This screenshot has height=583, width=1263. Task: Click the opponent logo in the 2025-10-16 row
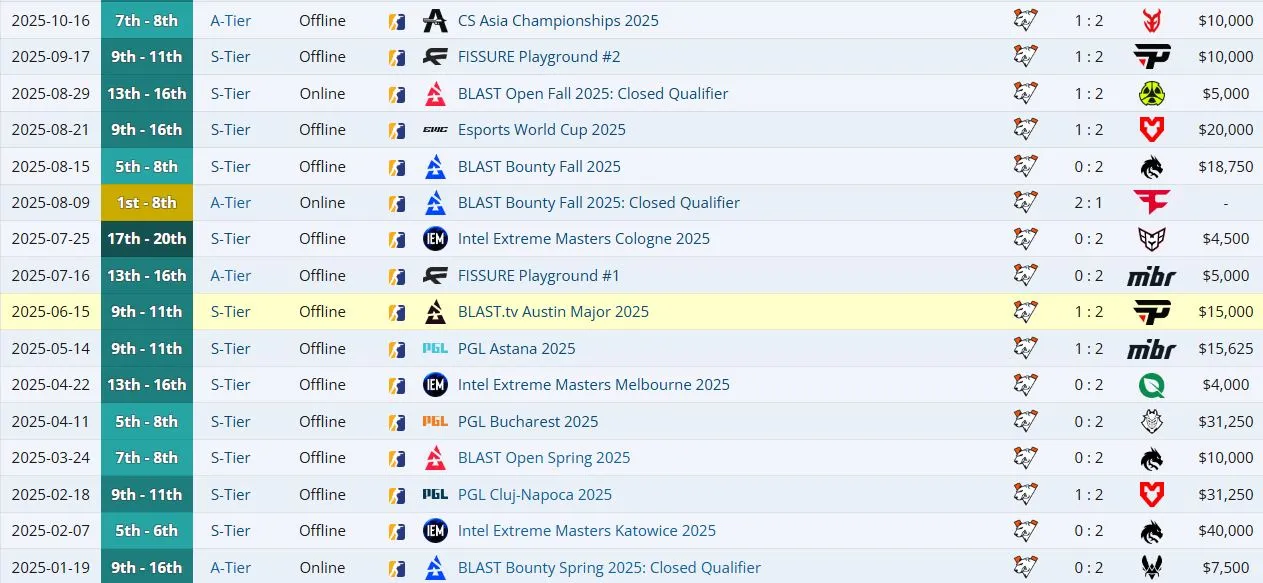pos(1153,20)
